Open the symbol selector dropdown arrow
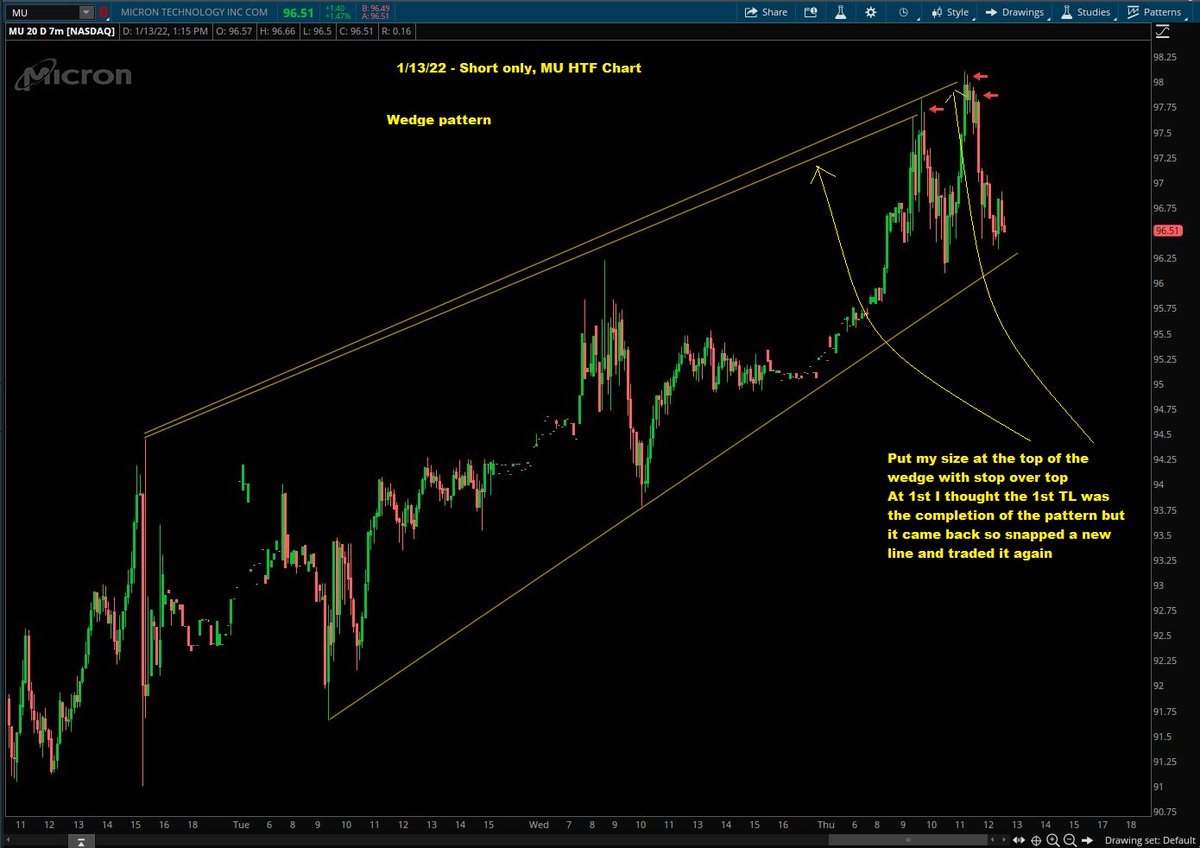This screenshot has height=848, width=1200. pyautogui.click(x=85, y=12)
